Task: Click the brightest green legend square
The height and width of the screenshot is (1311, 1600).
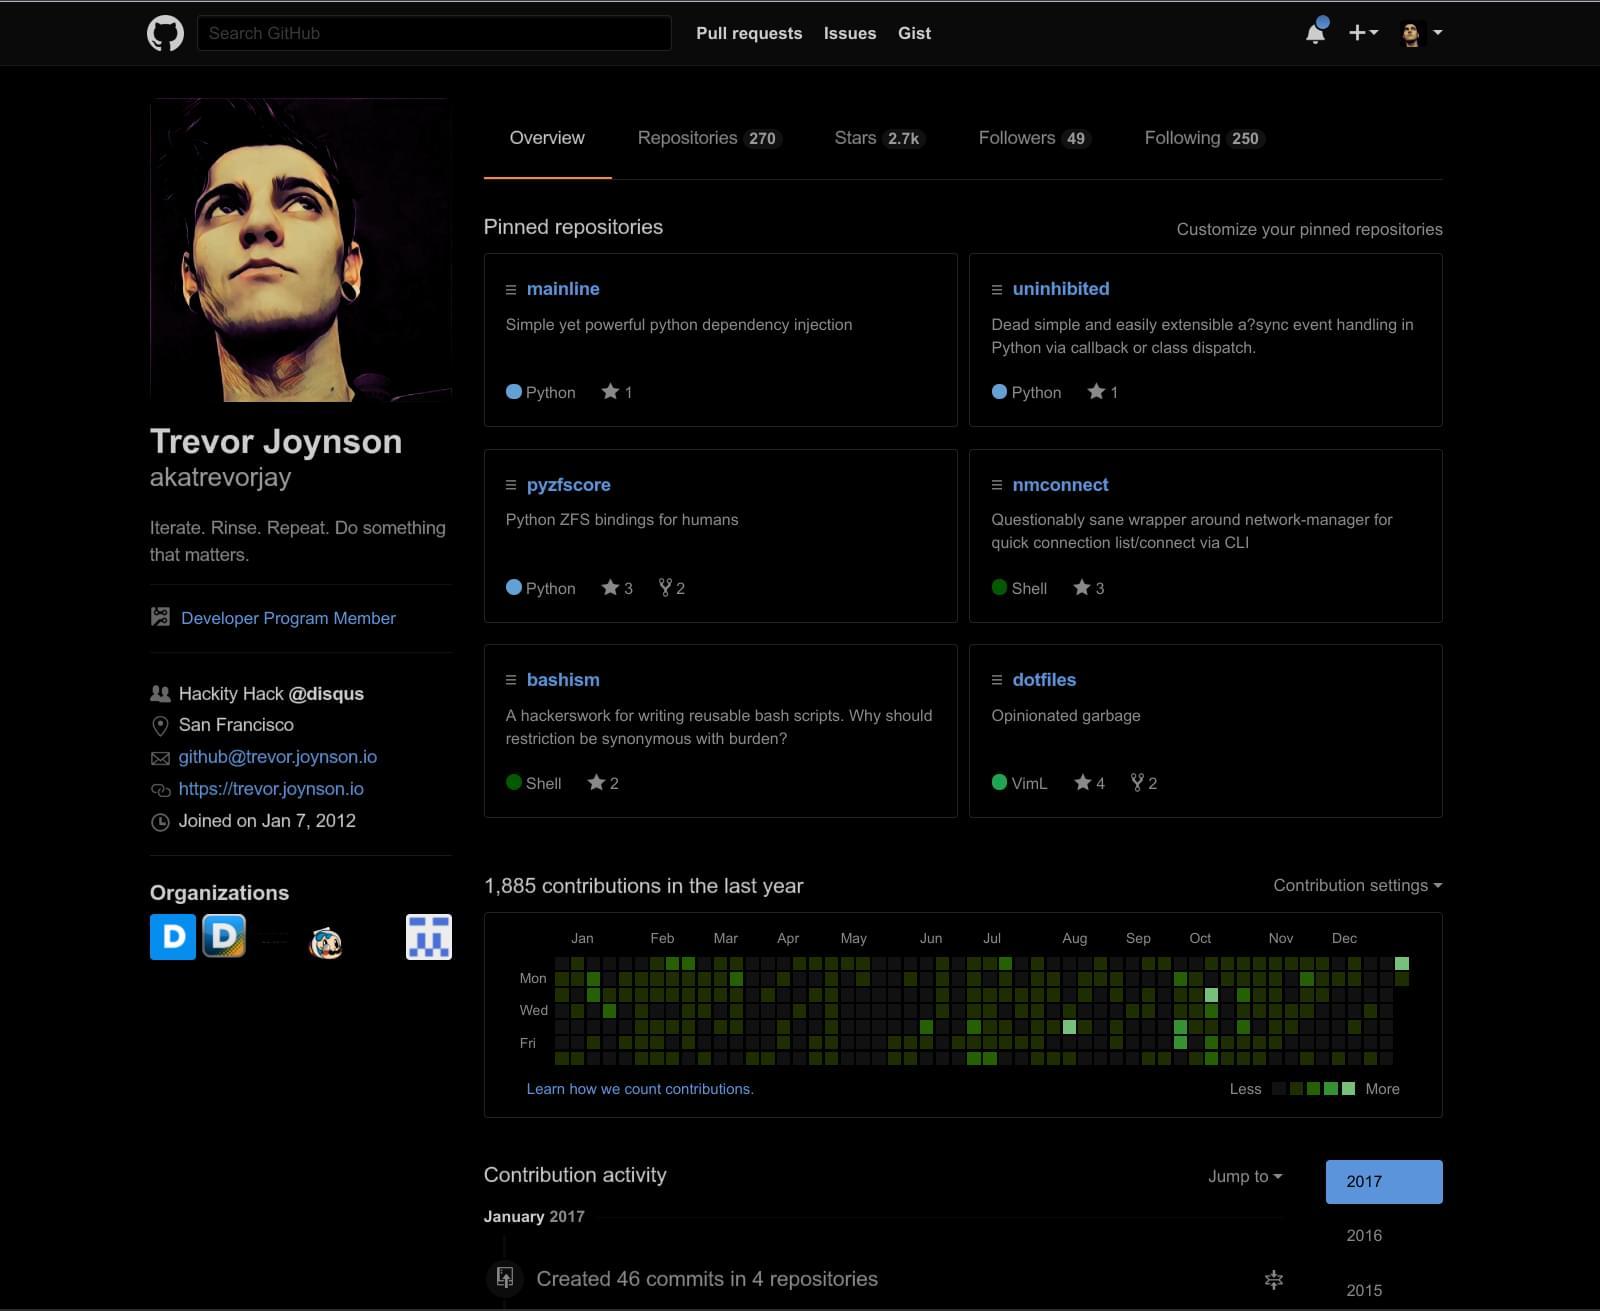Action: click(x=1349, y=1089)
